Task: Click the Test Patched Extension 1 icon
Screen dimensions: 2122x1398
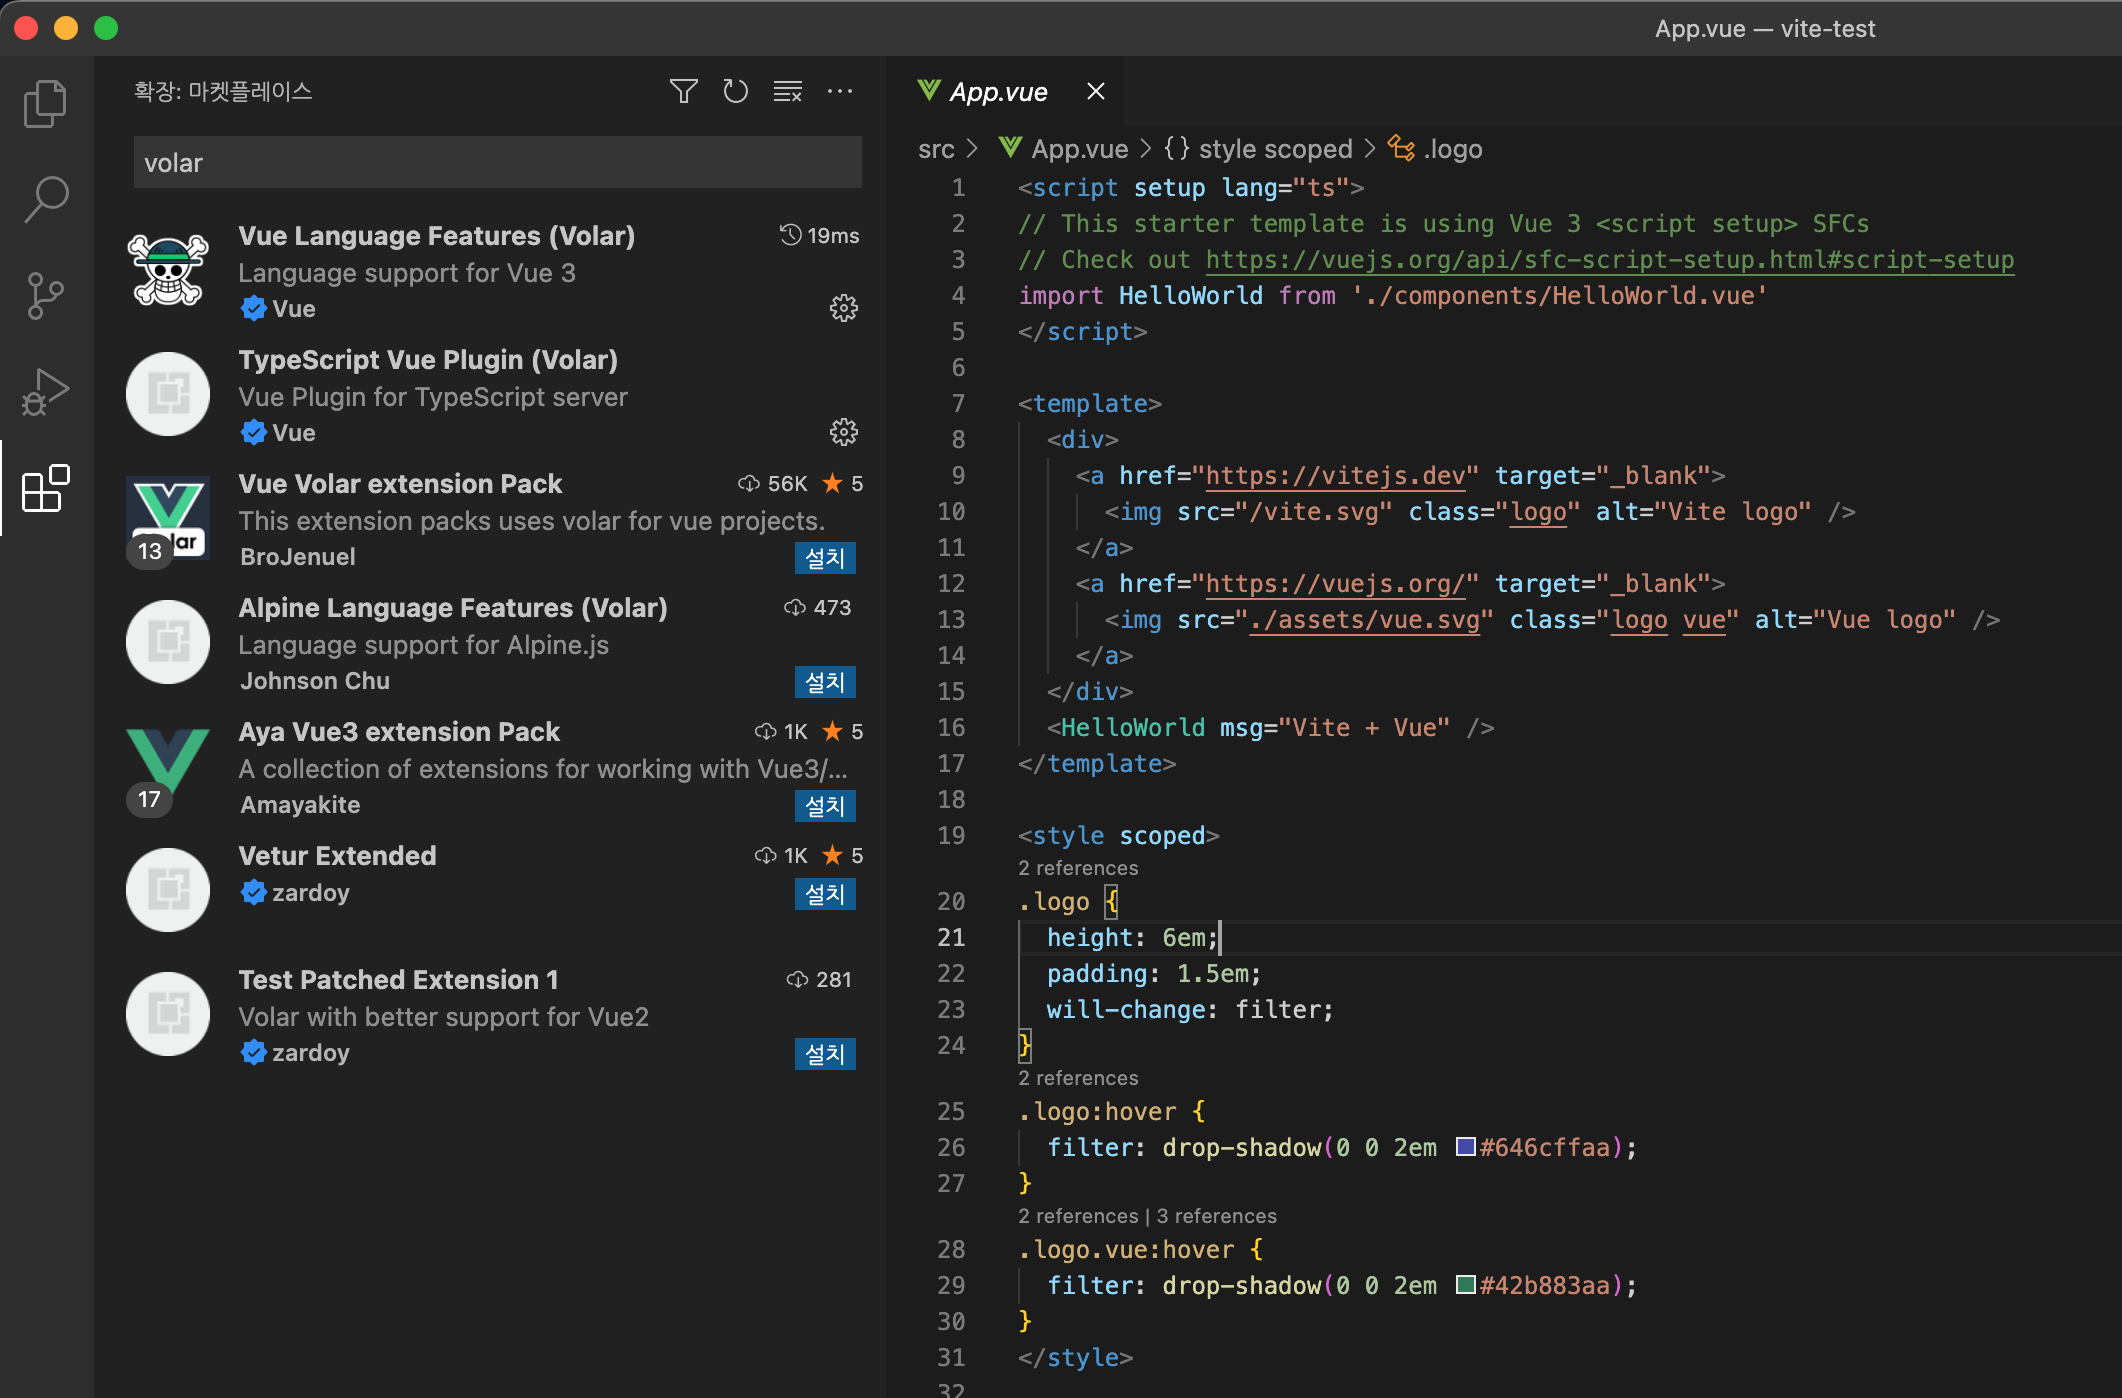Action: coord(168,1014)
